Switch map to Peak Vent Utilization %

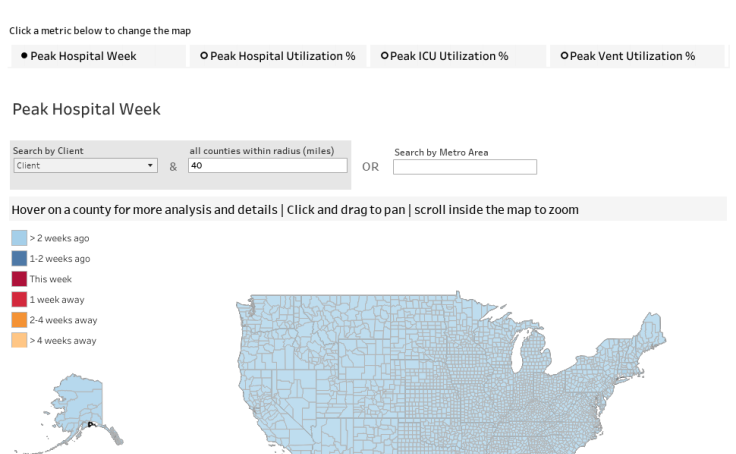[x=632, y=56]
